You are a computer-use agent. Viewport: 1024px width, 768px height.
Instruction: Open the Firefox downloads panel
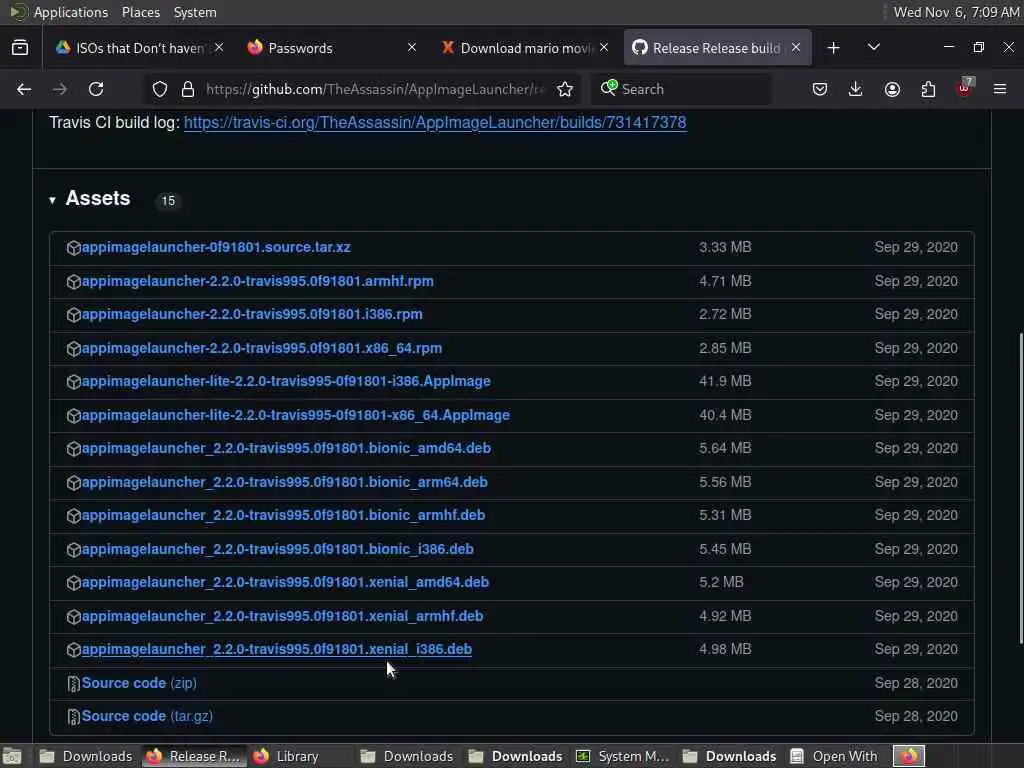pyautogui.click(x=856, y=89)
